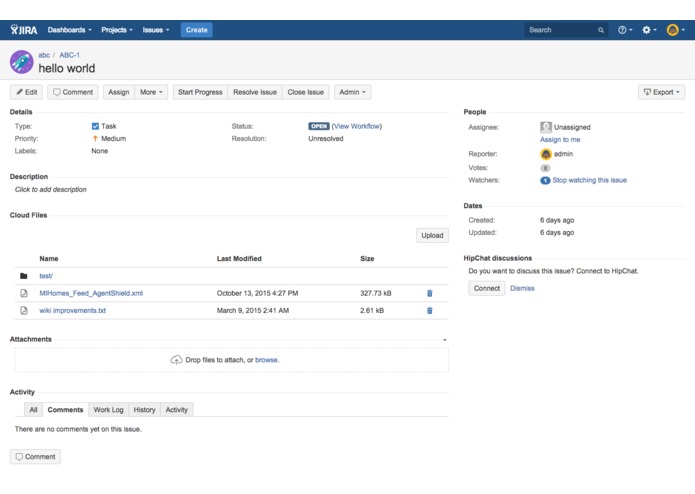Click the Upload button in Cloud Files
The height and width of the screenshot is (494, 695).
[432, 235]
